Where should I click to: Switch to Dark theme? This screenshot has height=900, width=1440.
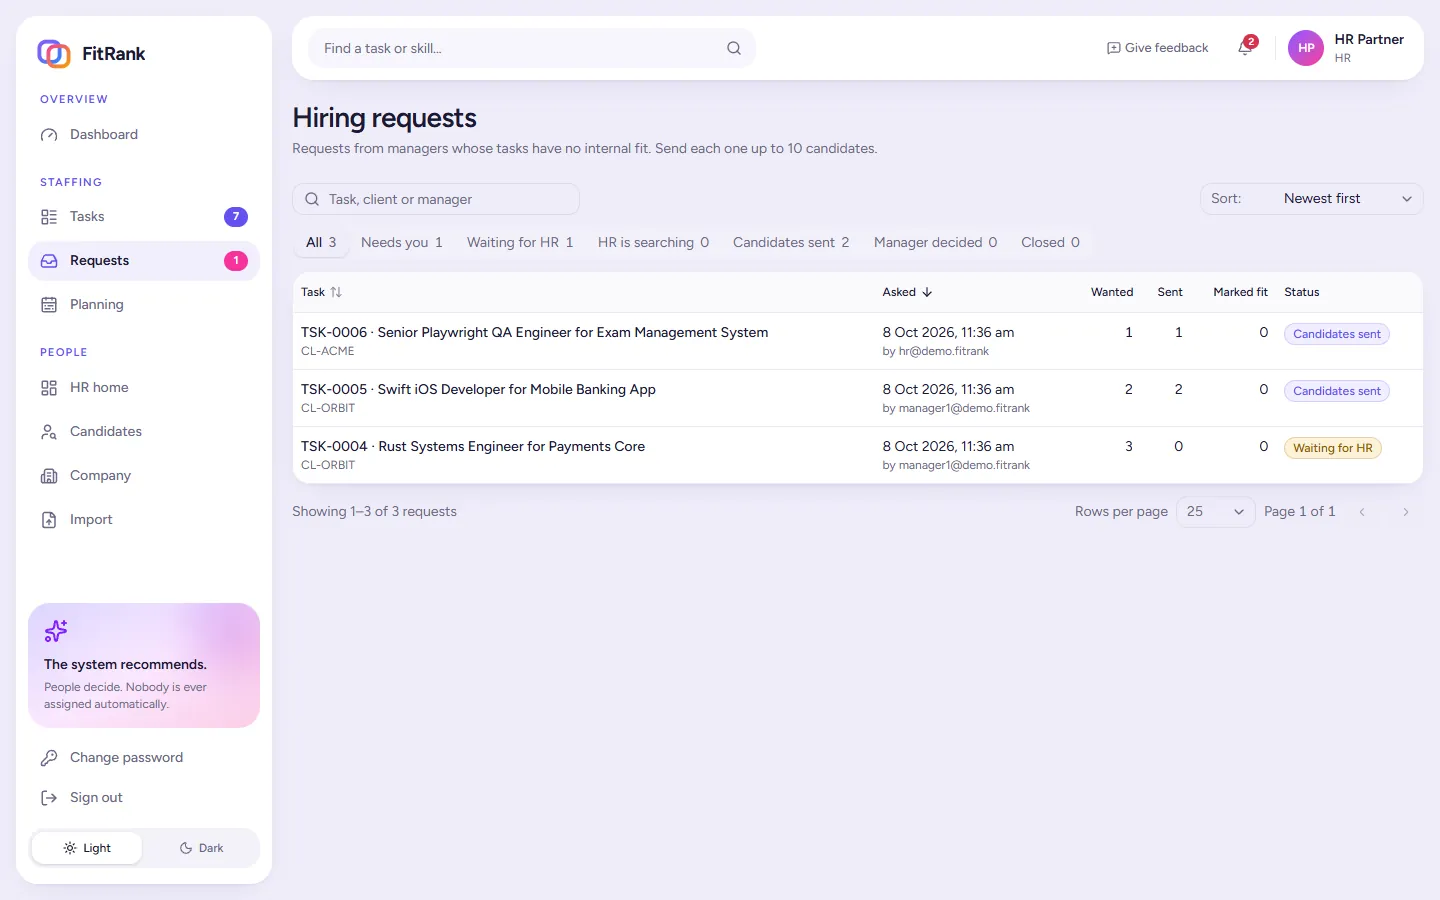click(x=201, y=848)
